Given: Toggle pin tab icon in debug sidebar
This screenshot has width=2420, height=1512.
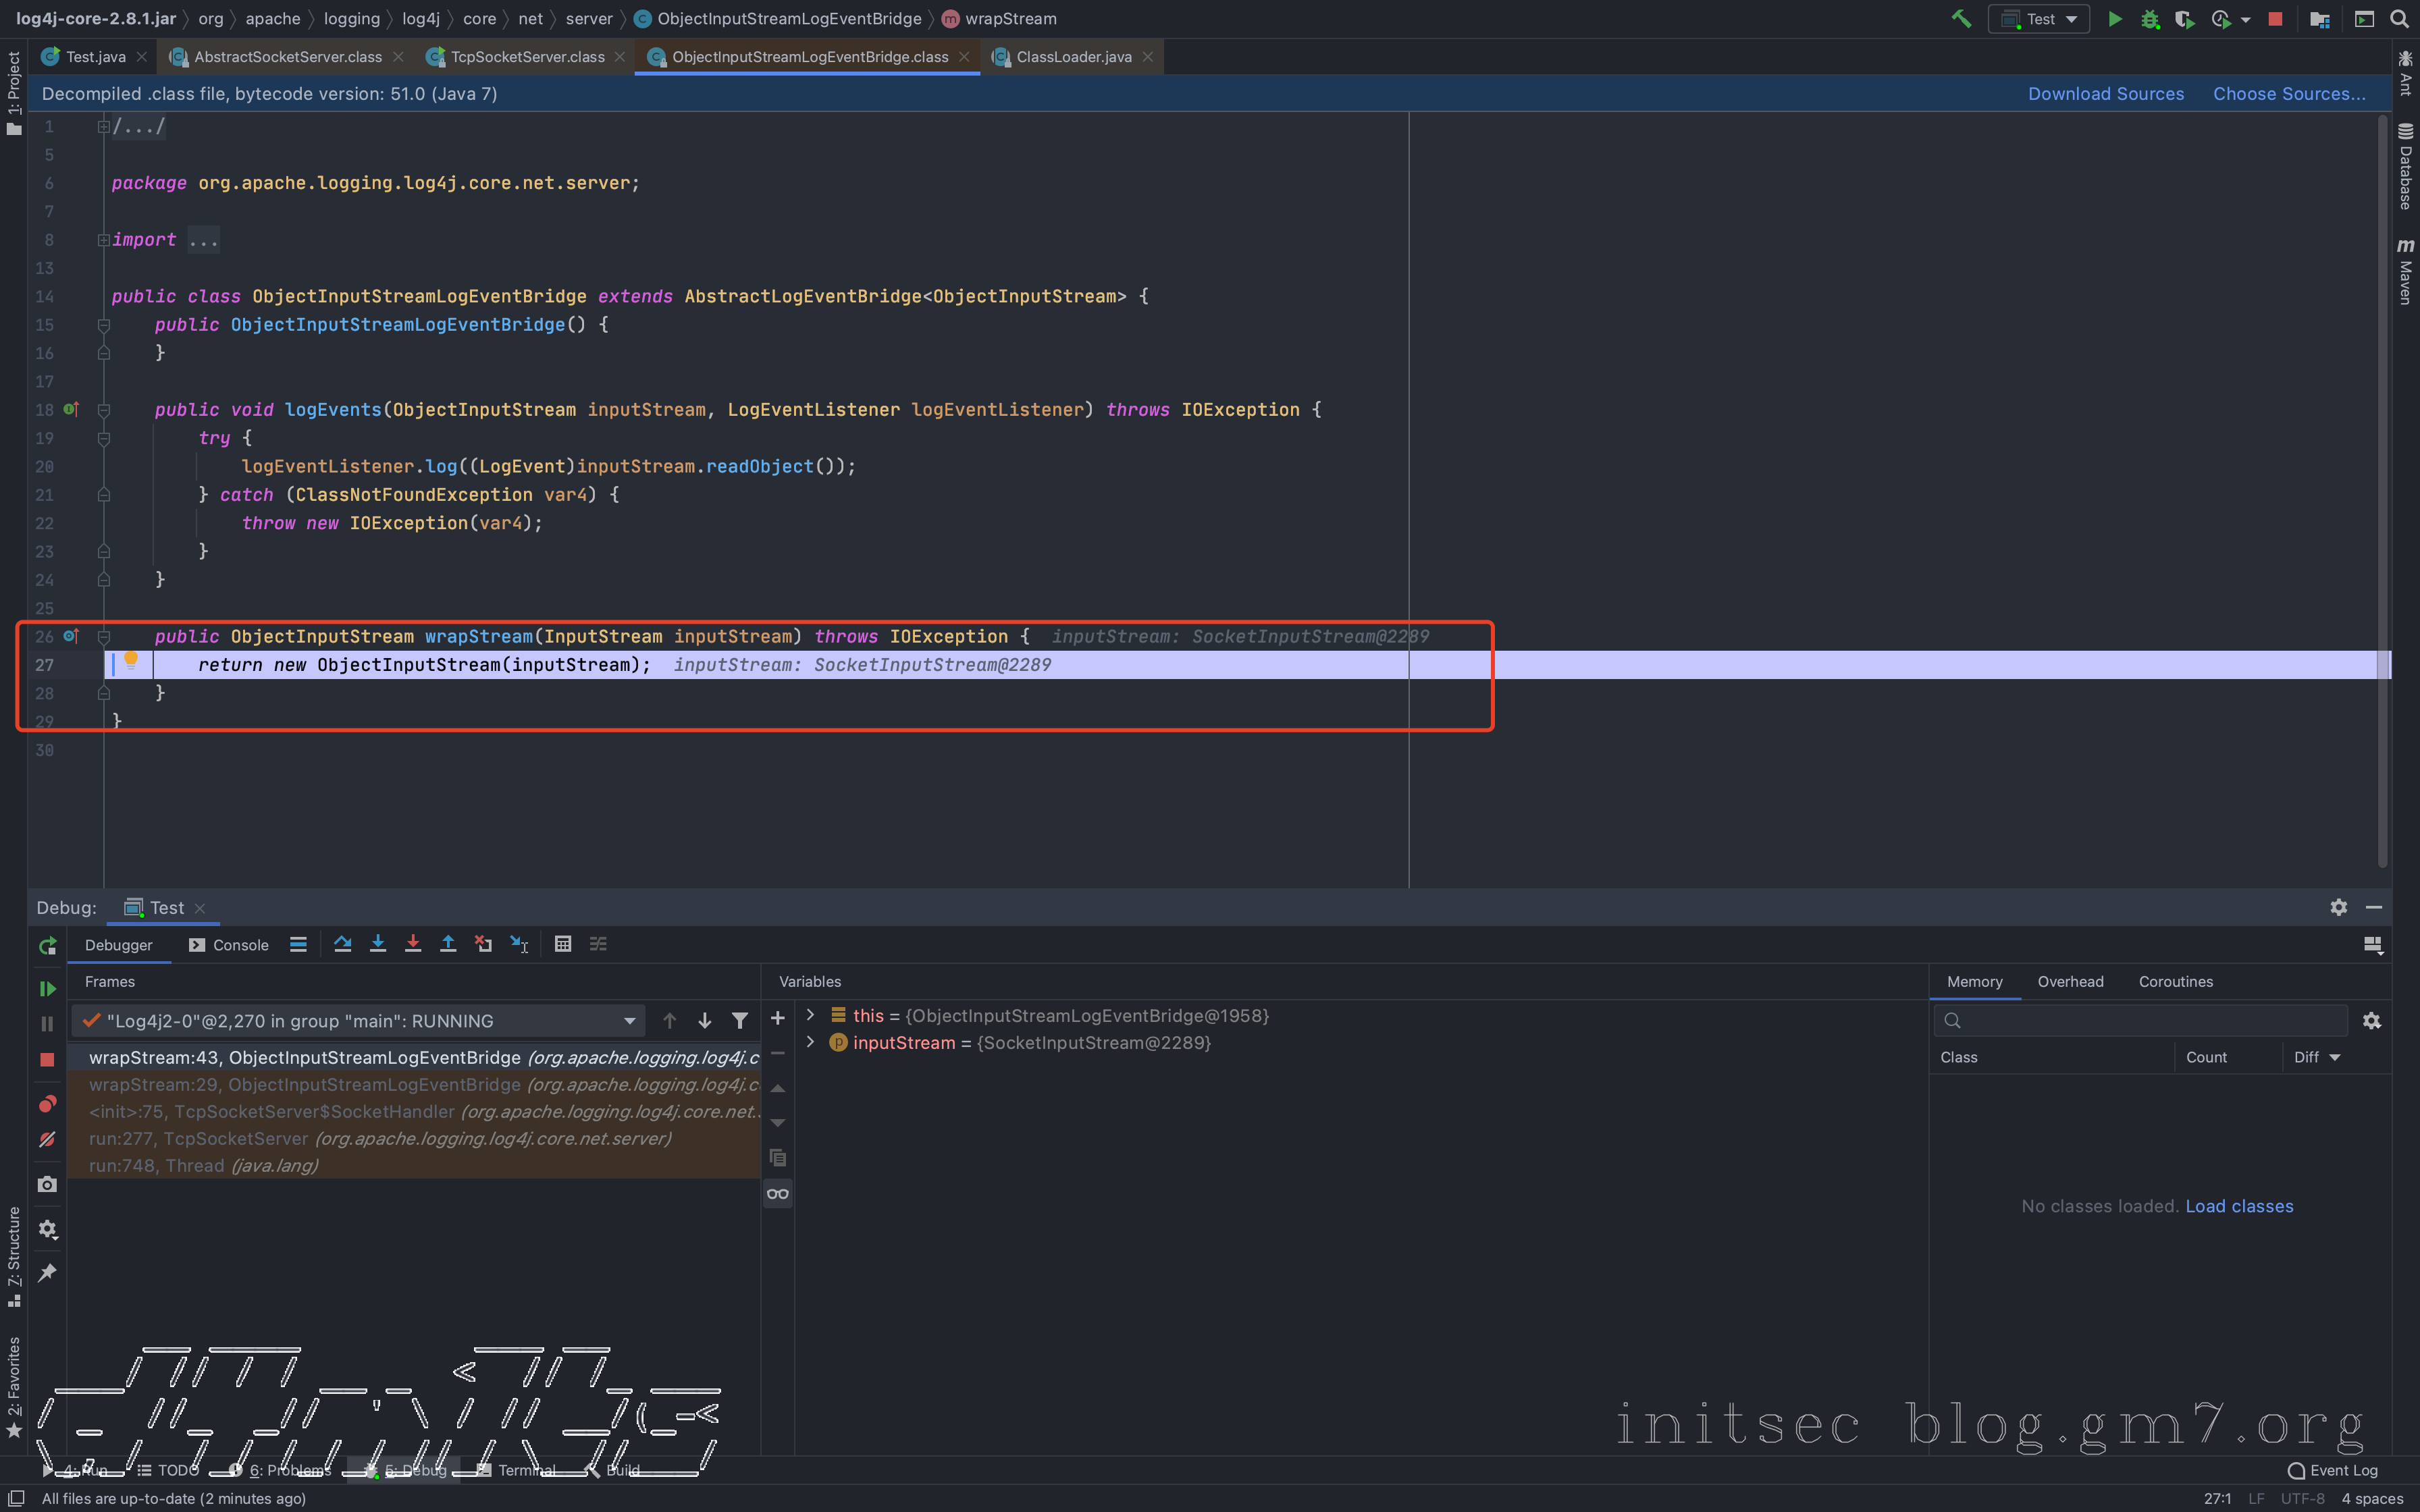Looking at the screenshot, I should [47, 1272].
